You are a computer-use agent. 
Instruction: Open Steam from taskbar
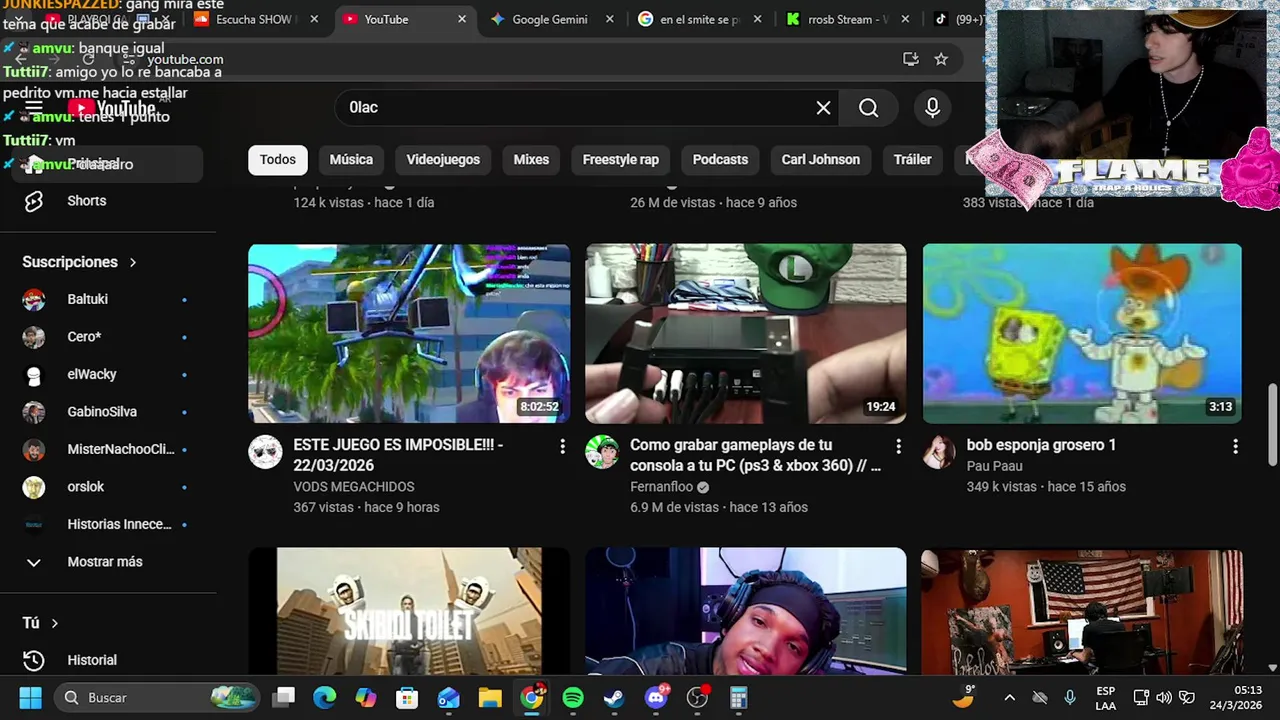click(x=614, y=697)
